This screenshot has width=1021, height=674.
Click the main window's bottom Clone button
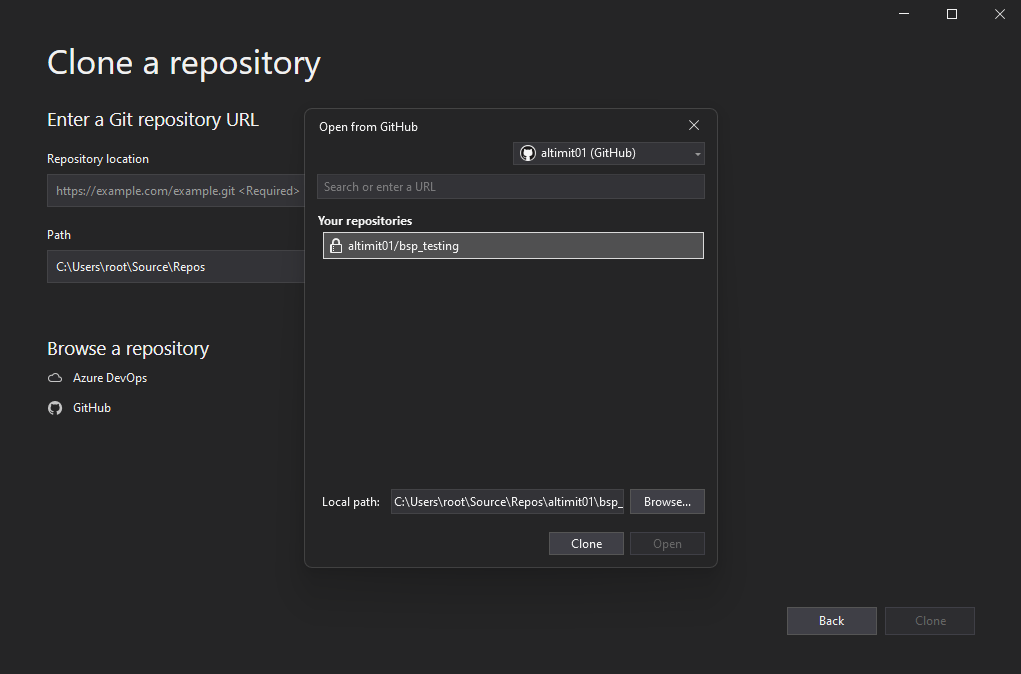coord(930,621)
